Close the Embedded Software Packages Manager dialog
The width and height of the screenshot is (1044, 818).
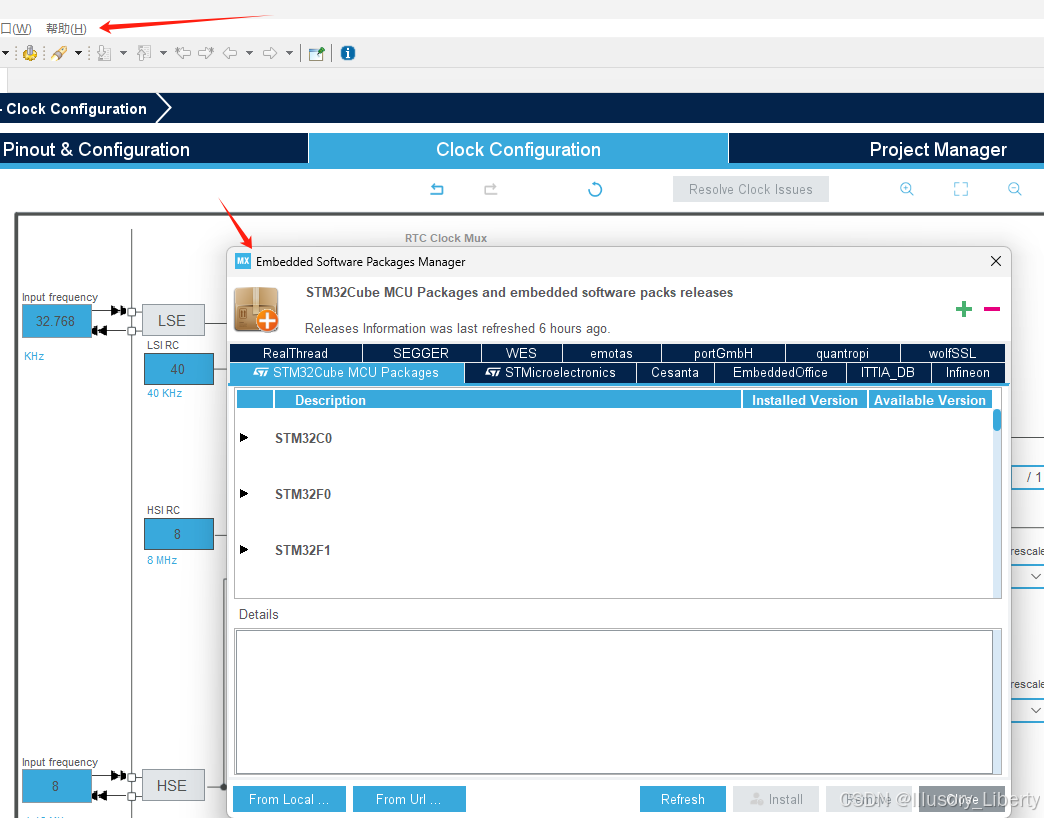pos(995,262)
